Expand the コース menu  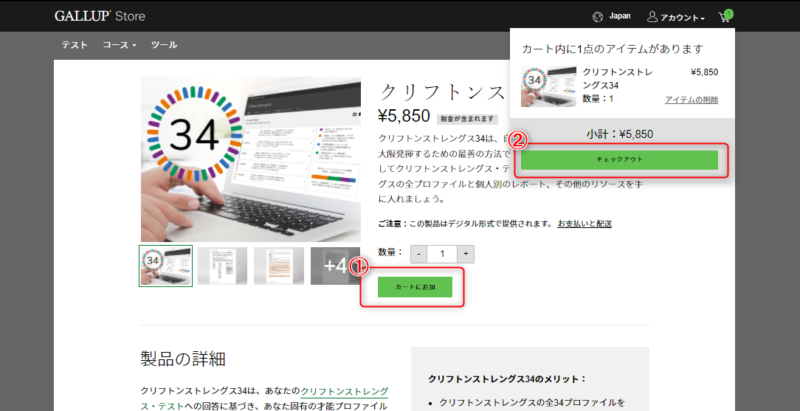pos(119,45)
